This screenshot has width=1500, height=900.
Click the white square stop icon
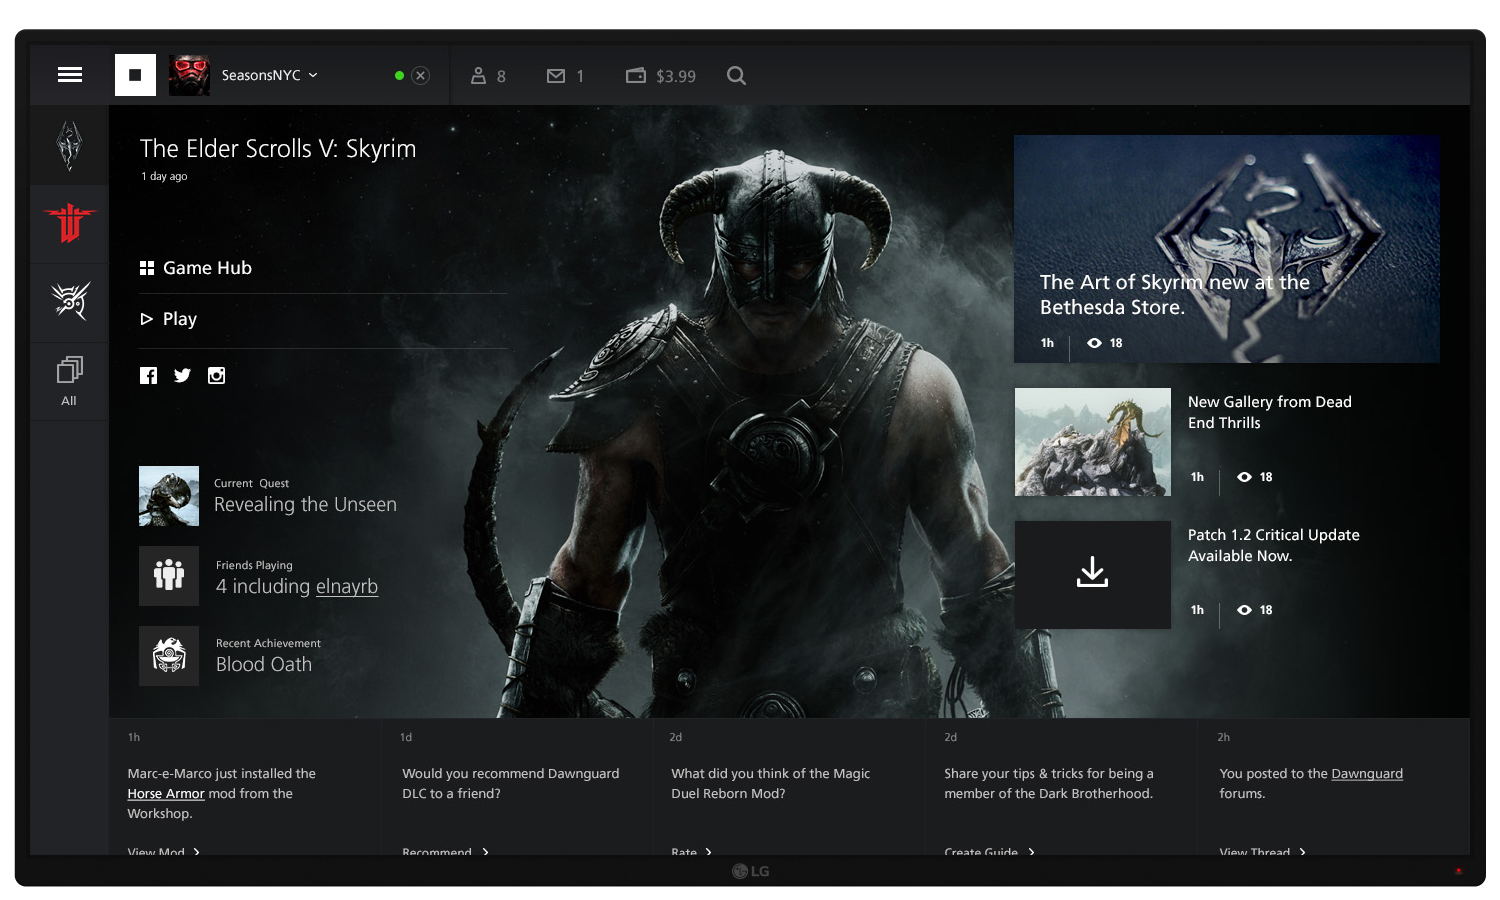135,75
